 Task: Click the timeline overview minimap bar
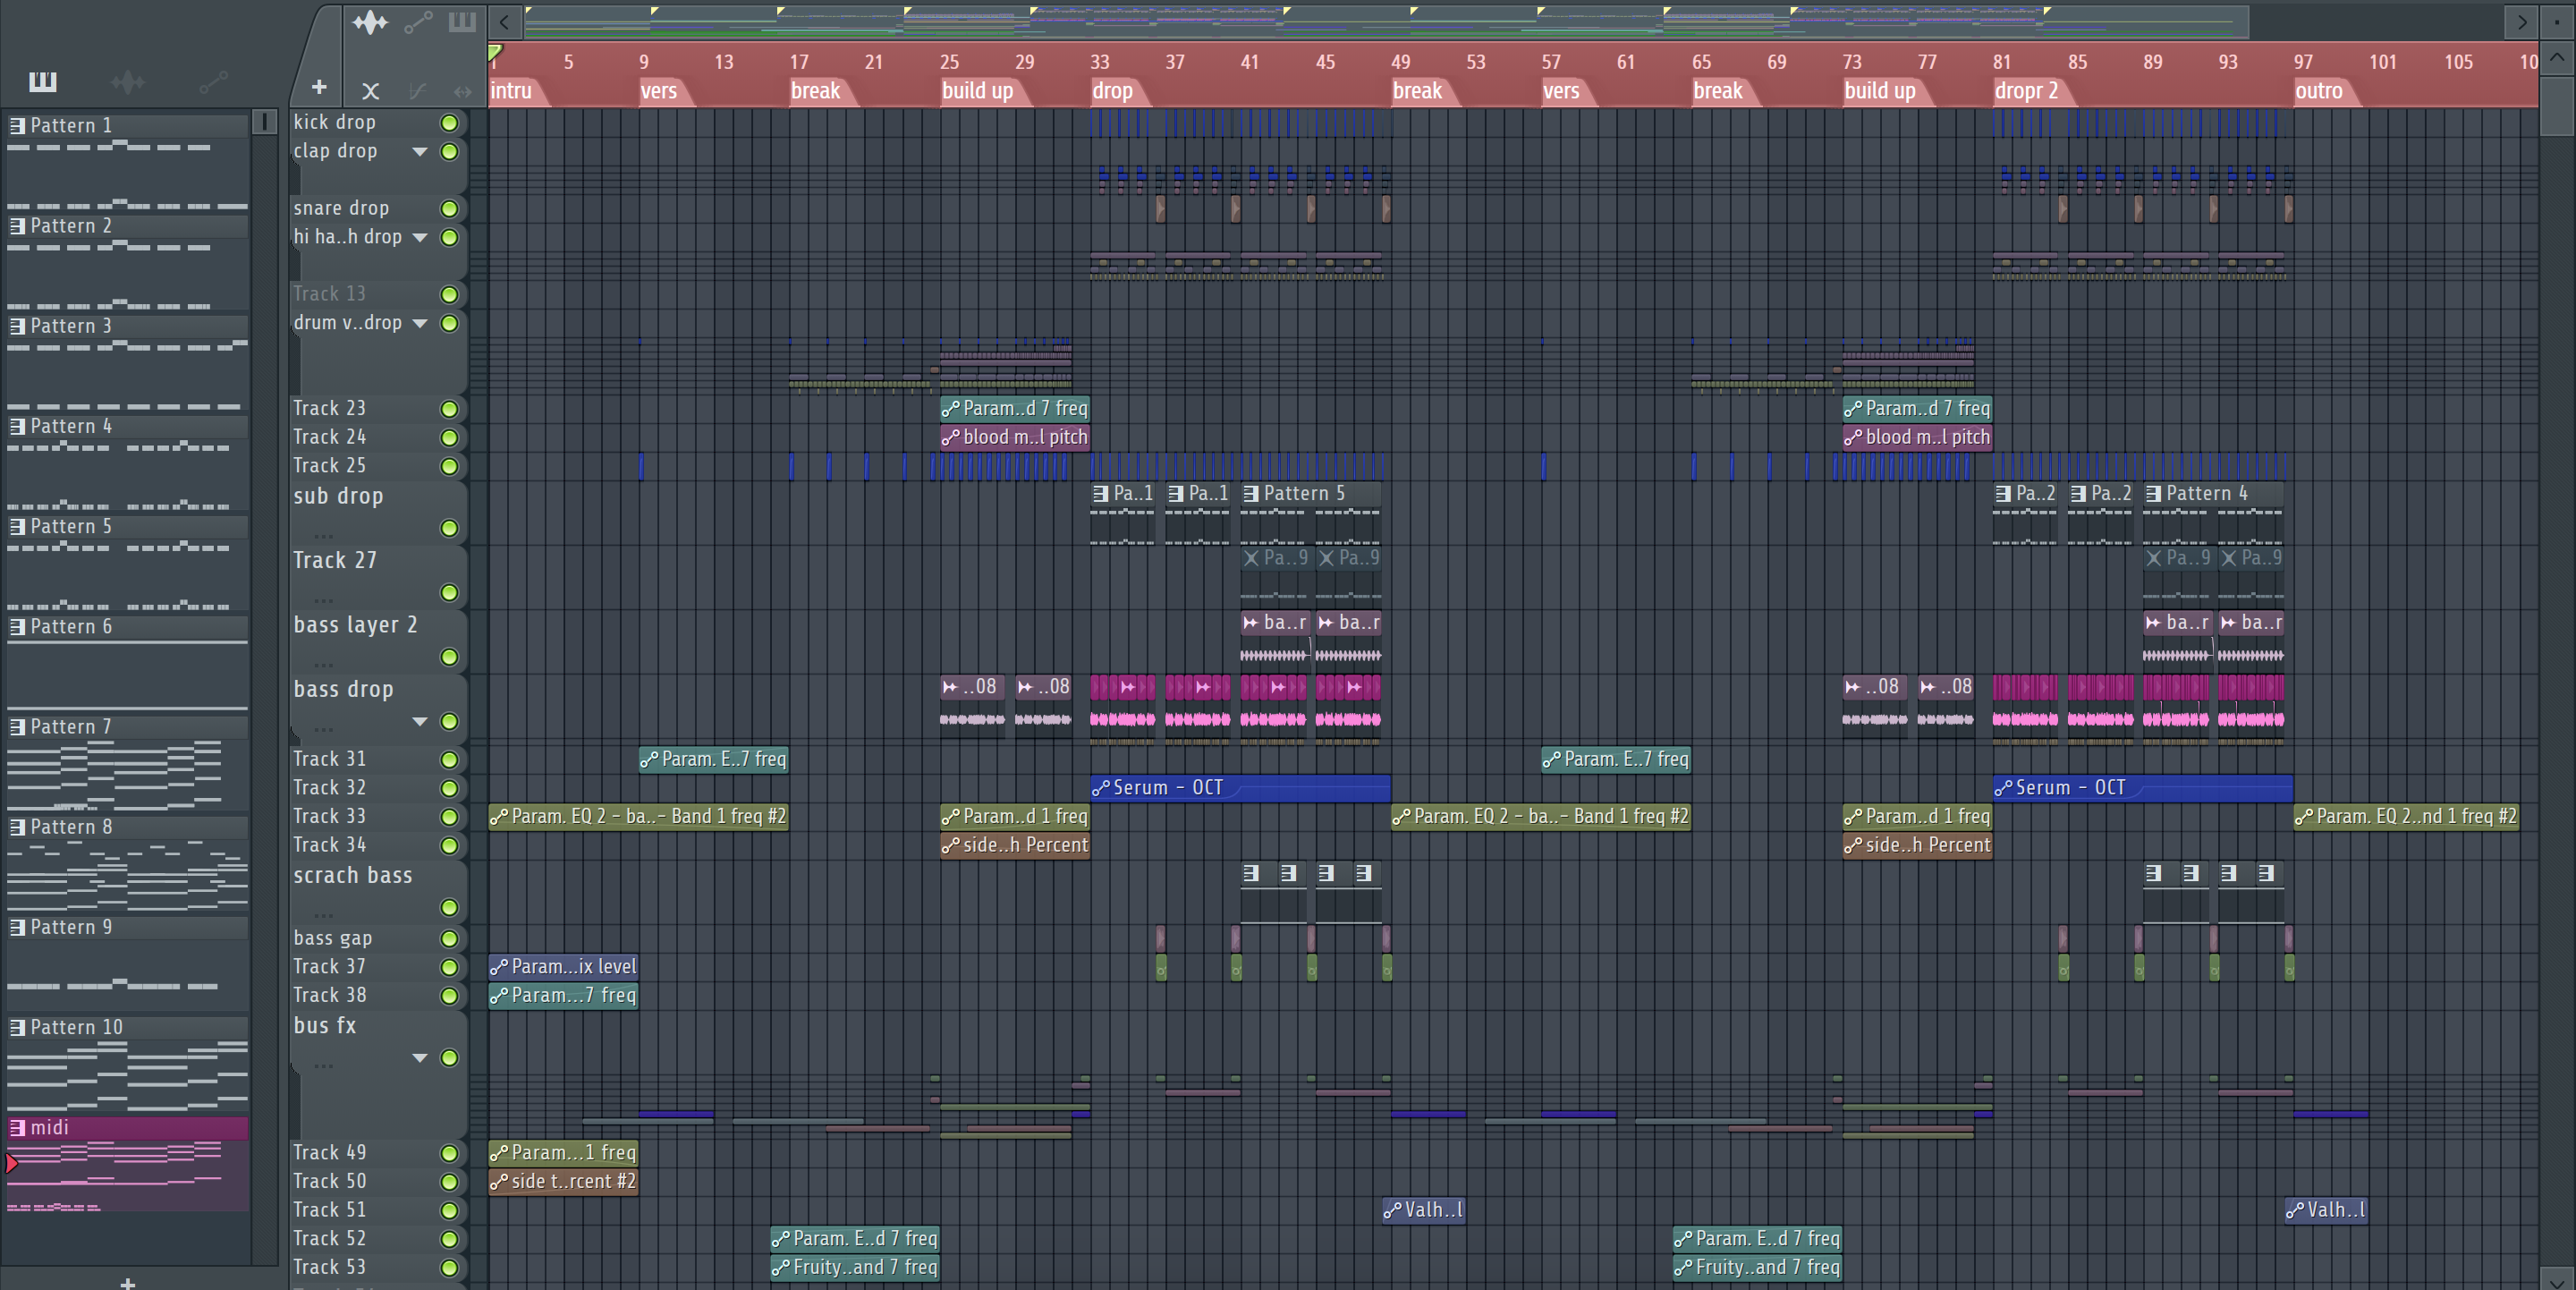click(x=1386, y=21)
